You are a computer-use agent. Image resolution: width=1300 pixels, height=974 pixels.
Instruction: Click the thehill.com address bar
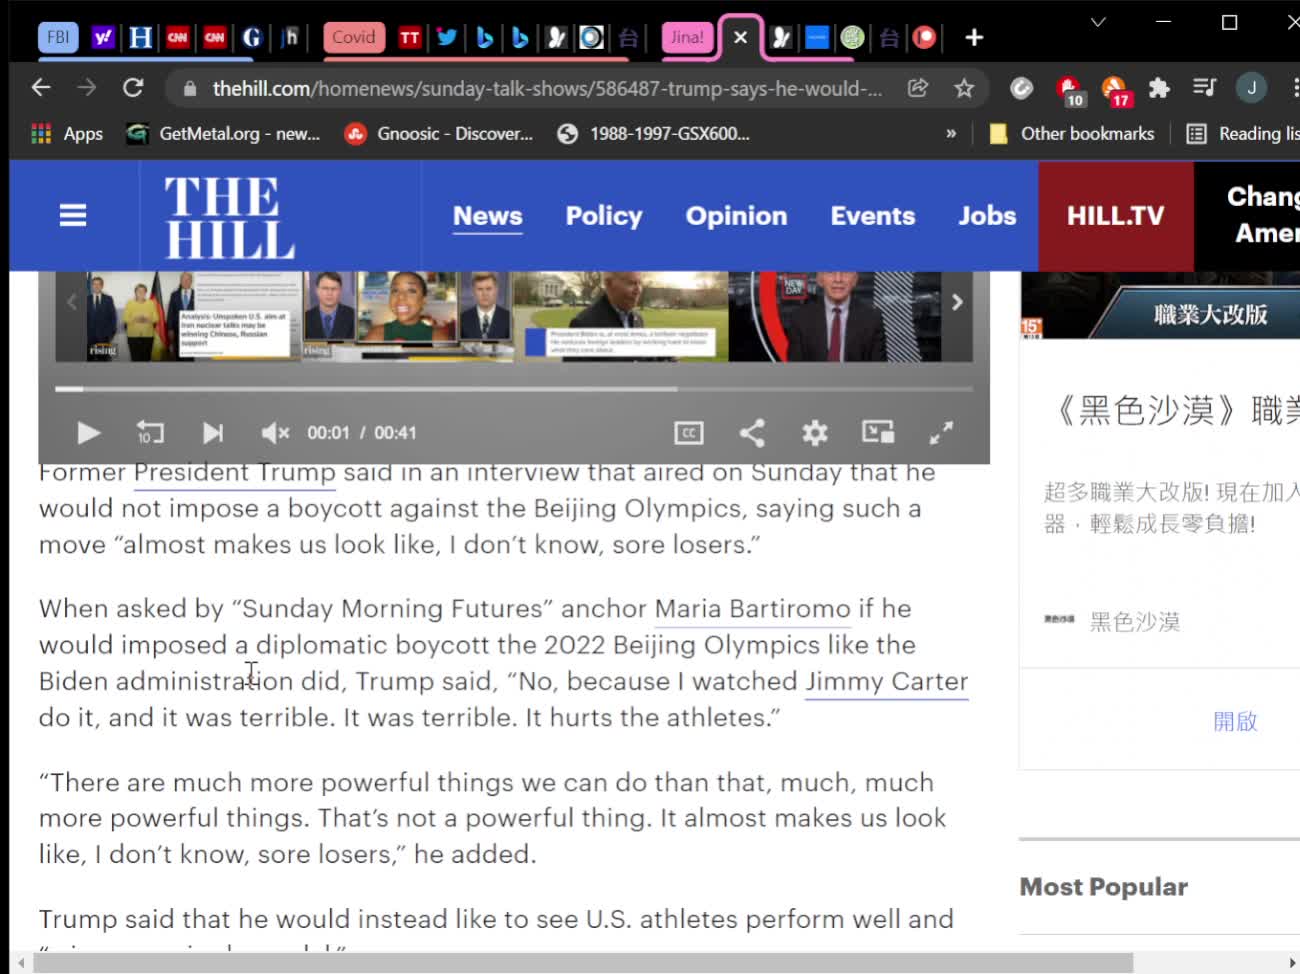coord(546,89)
